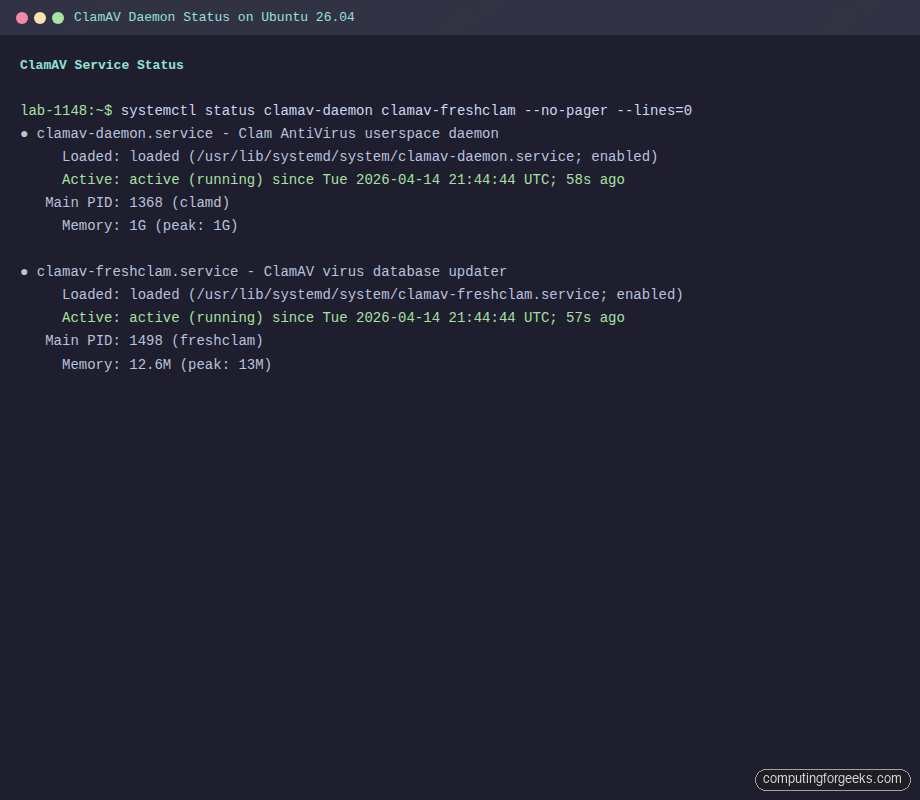
Task: Open the computingforgeeks.com badge link
Action: click(x=830, y=779)
